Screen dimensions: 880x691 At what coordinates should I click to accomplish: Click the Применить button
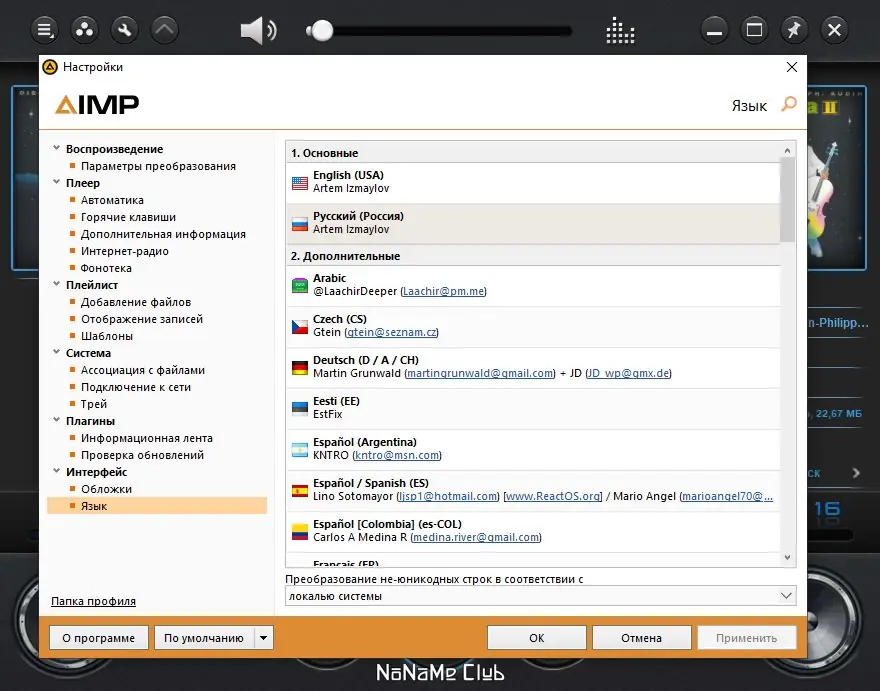(746, 638)
